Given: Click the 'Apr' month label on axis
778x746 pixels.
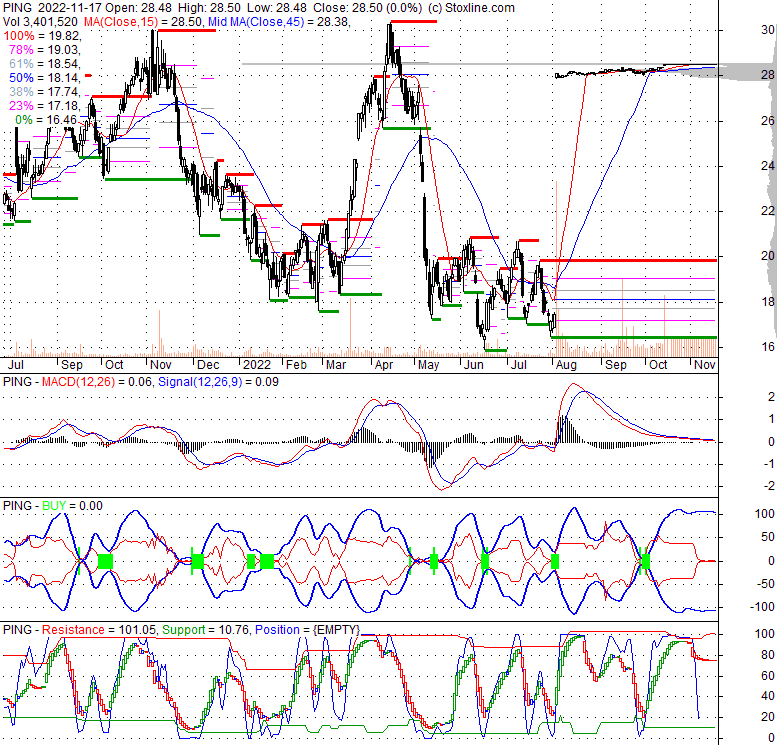Looking at the screenshot, I should (384, 365).
